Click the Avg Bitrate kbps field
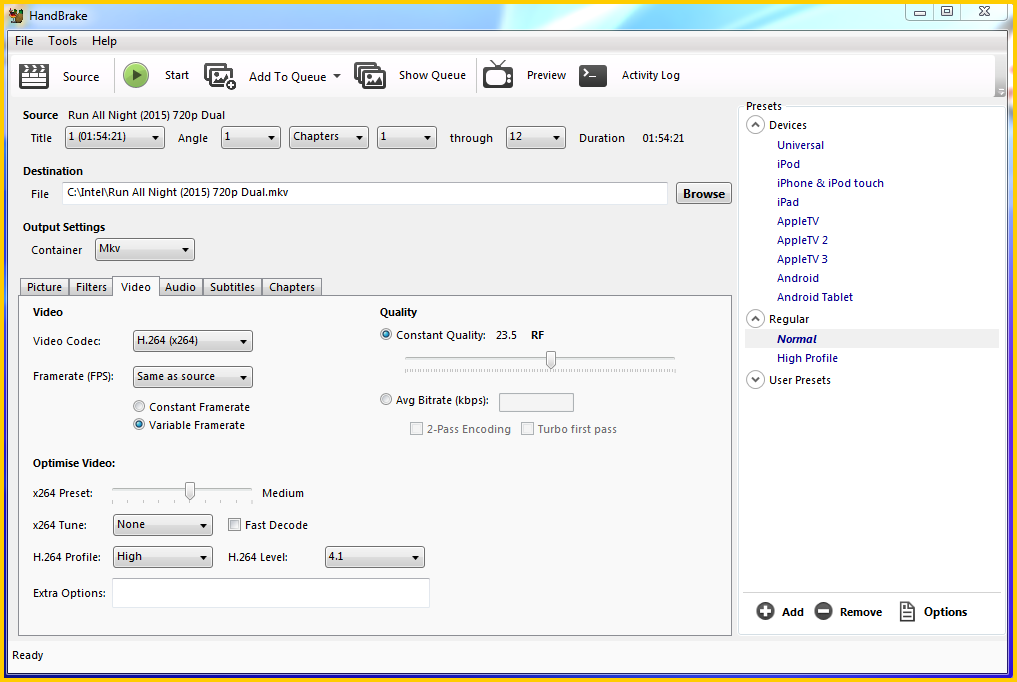This screenshot has width=1017, height=682. (536, 402)
